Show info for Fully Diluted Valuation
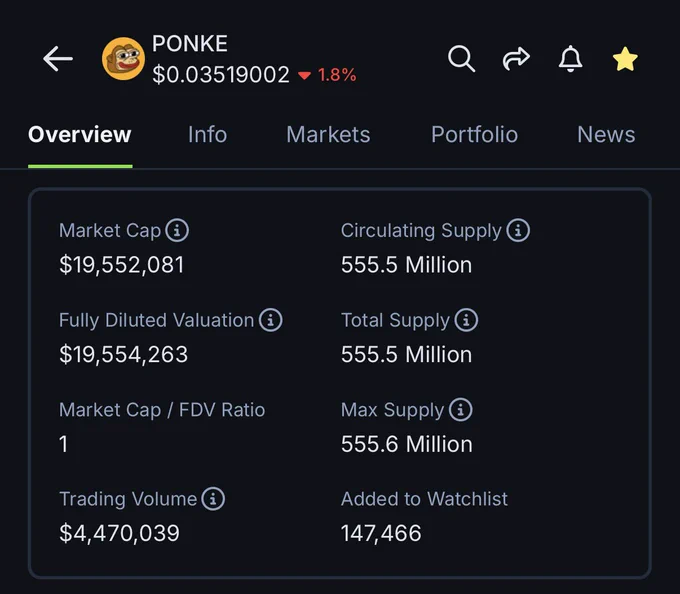Screen dimensions: 680x594 coord(271,320)
